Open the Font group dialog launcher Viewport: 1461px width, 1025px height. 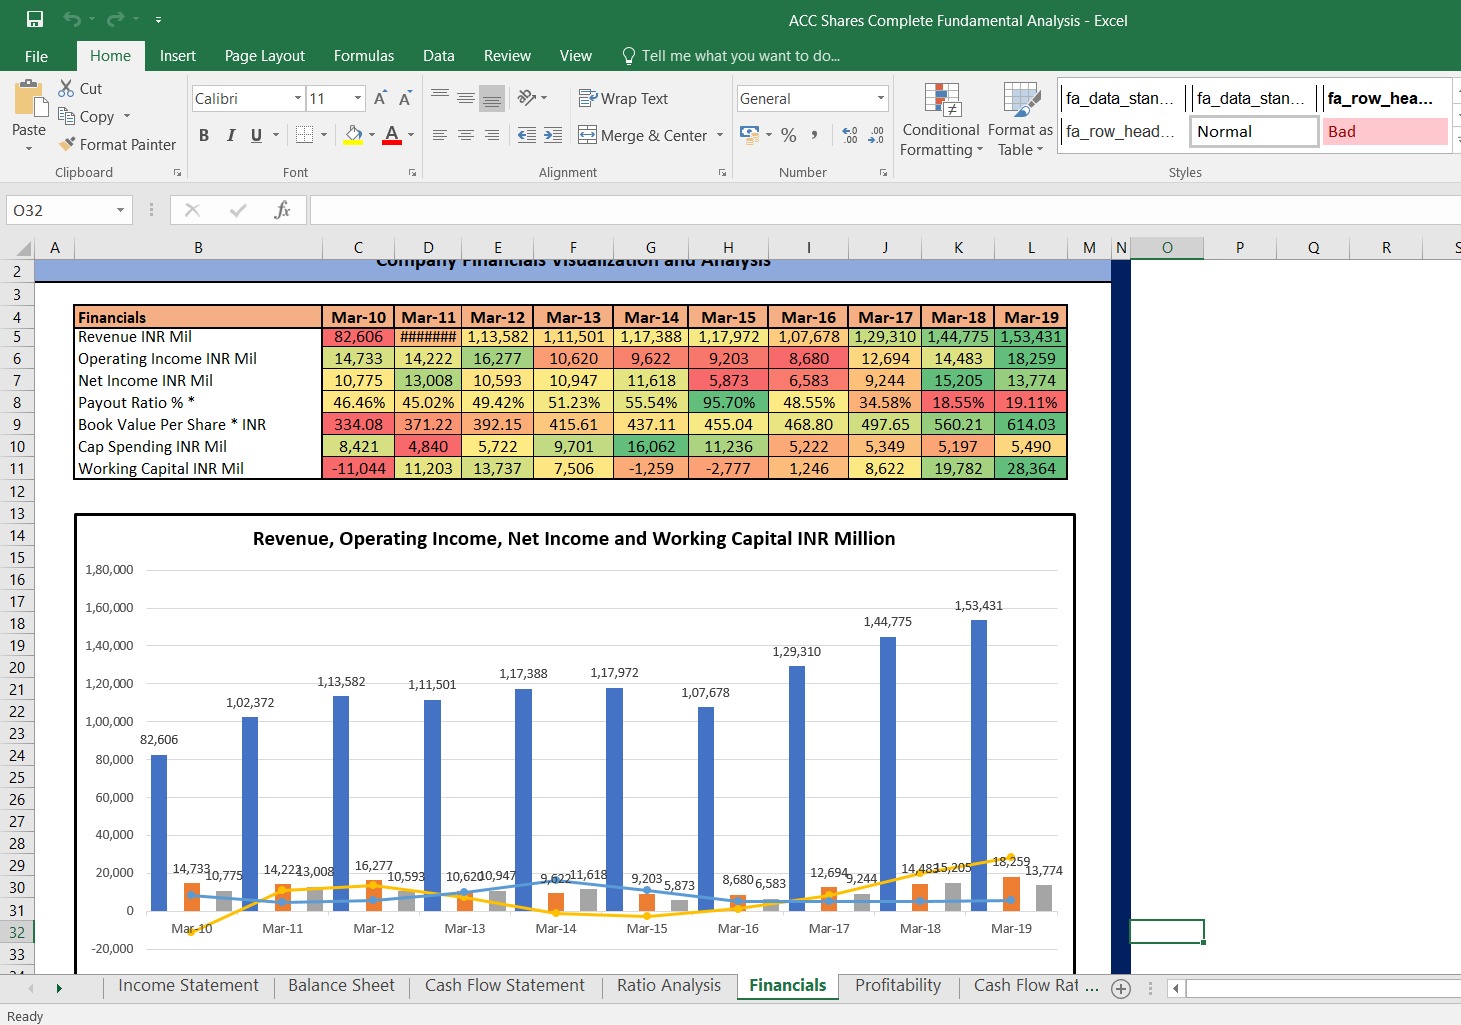click(x=412, y=173)
